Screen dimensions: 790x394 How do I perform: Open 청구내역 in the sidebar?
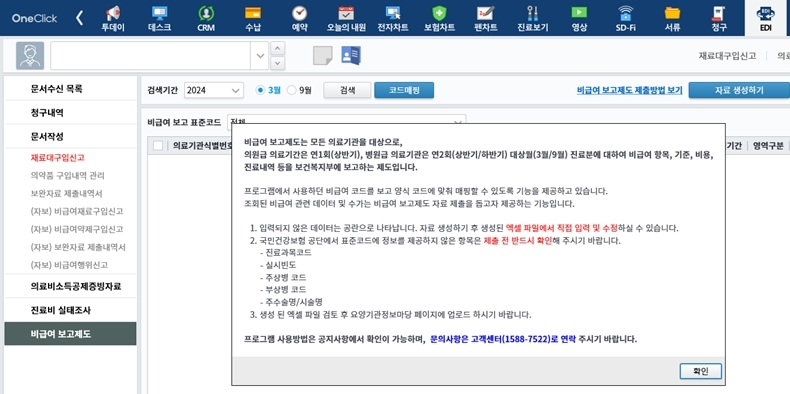(x=70, y=113)
